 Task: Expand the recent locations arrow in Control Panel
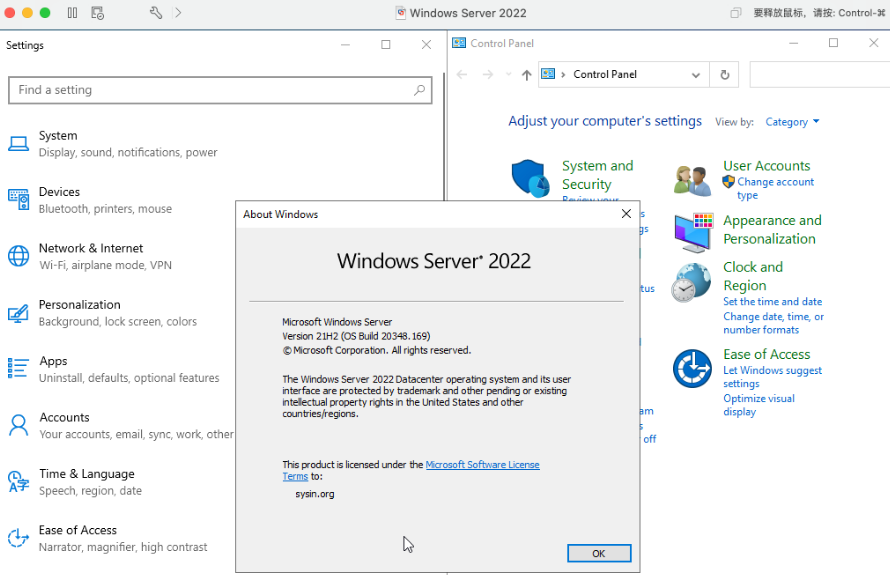click(508, 75)
